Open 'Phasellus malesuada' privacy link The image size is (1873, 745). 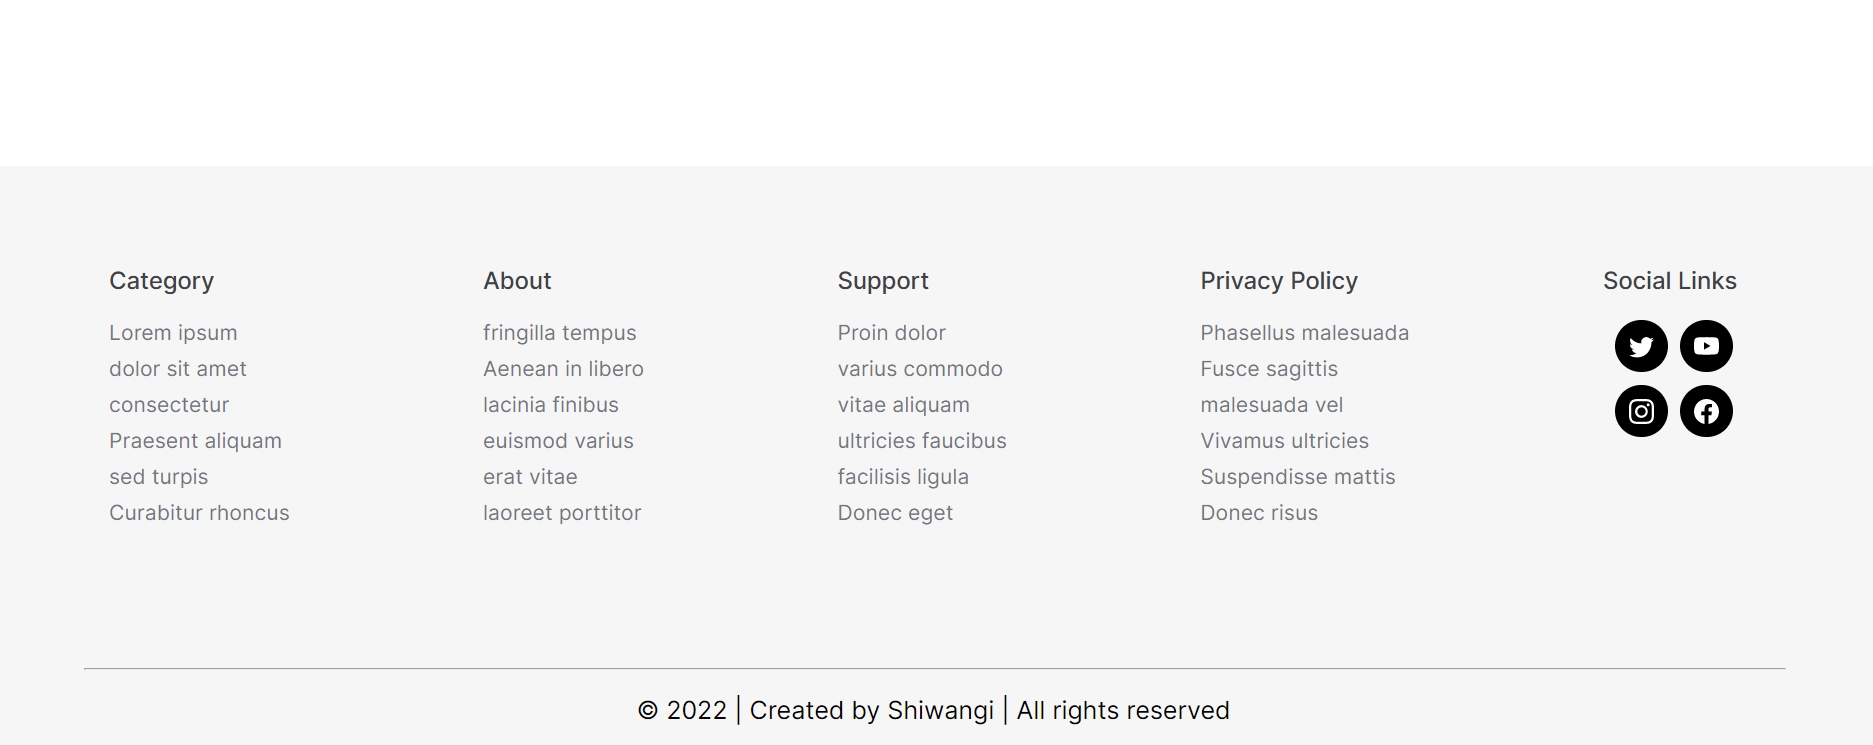(1304, 332)
